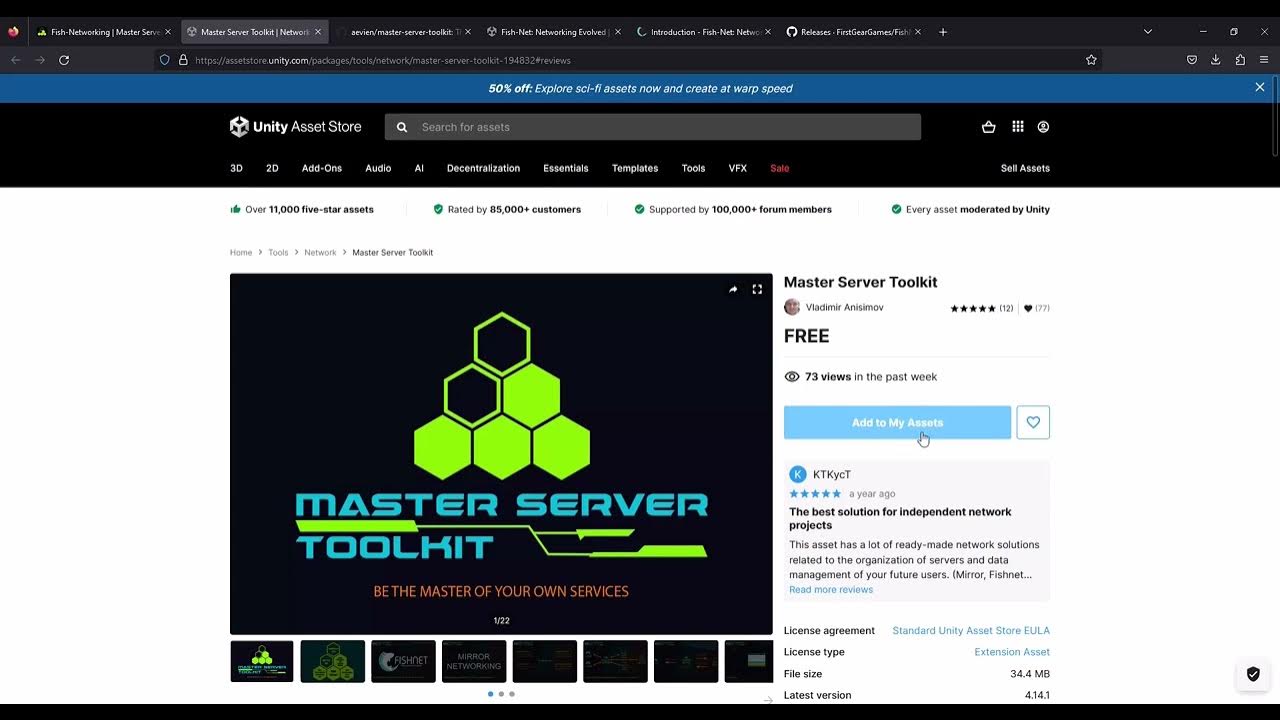The image size is (1280, 720).
Task: Click the Unity Asset Store logo
Action: (295, 127)
